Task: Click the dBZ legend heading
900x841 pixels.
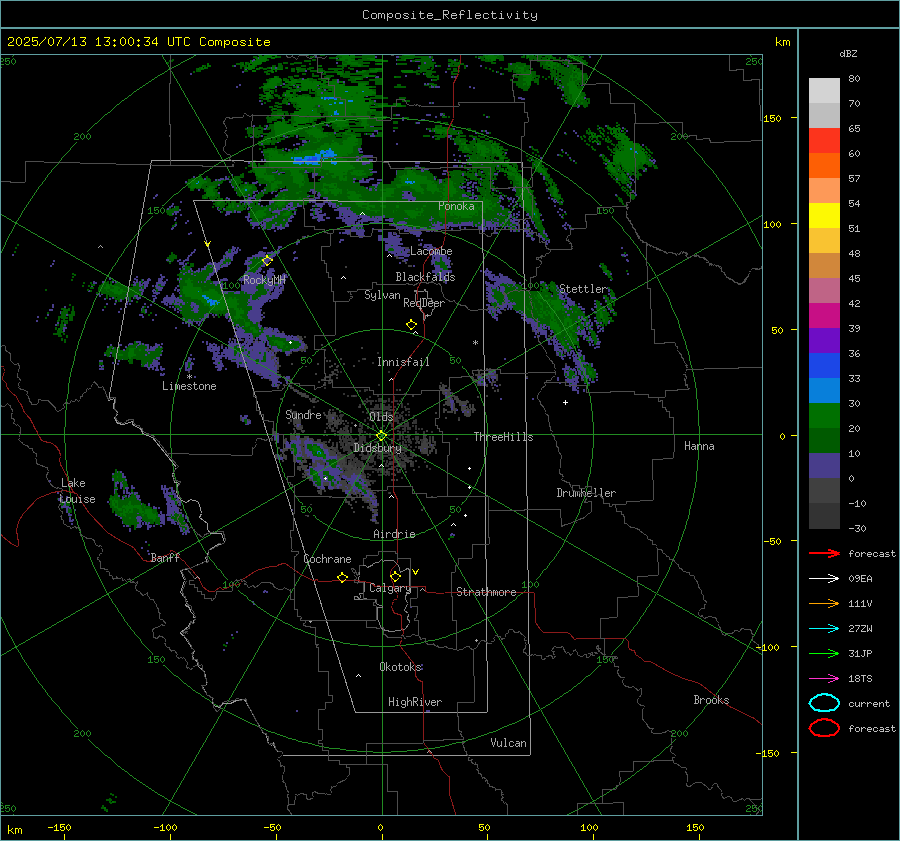Action: pos(848,53)
